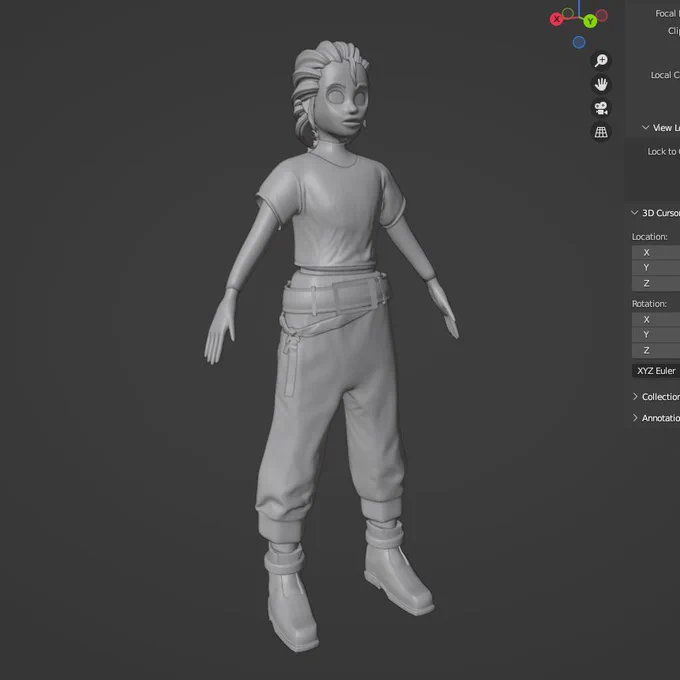Click the 'Lock to' label
The width and height of the screenshot is (680, 680).
(x=662, y=152)
